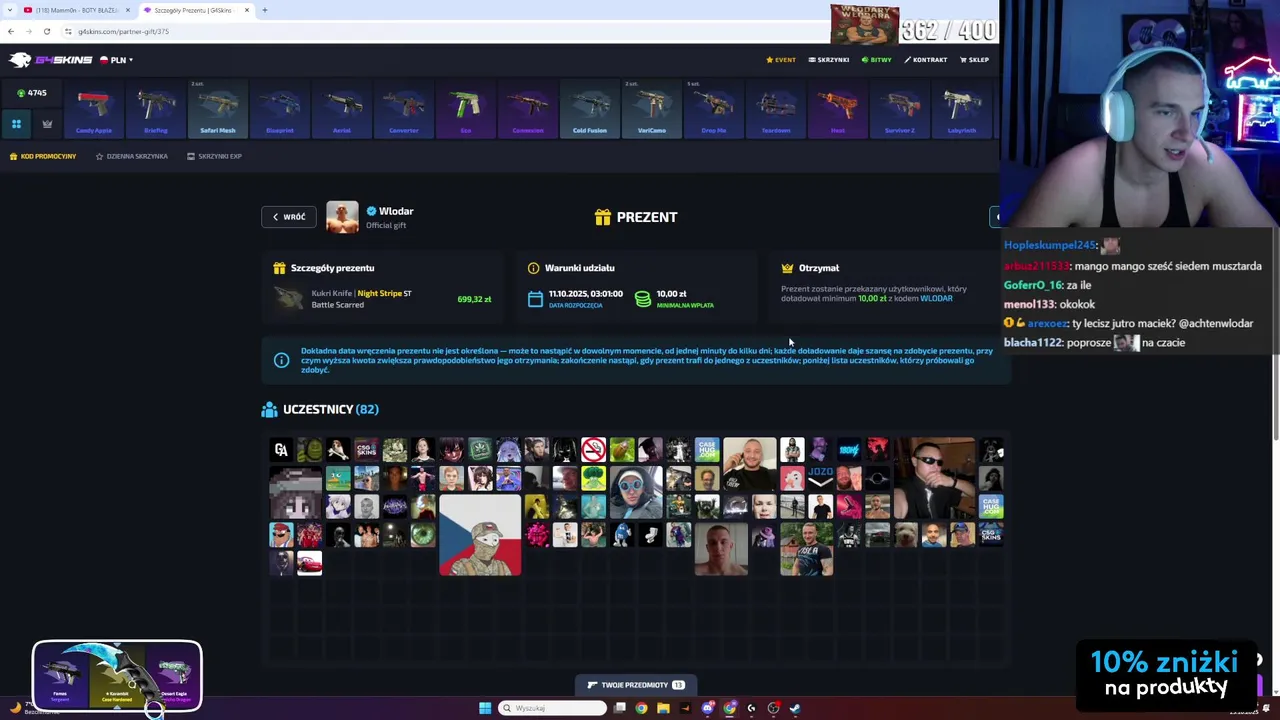Open SKRZYNKI EXP link
Image resolution: width=1280 pixels, height=720 pixels.
click(214, 156)
